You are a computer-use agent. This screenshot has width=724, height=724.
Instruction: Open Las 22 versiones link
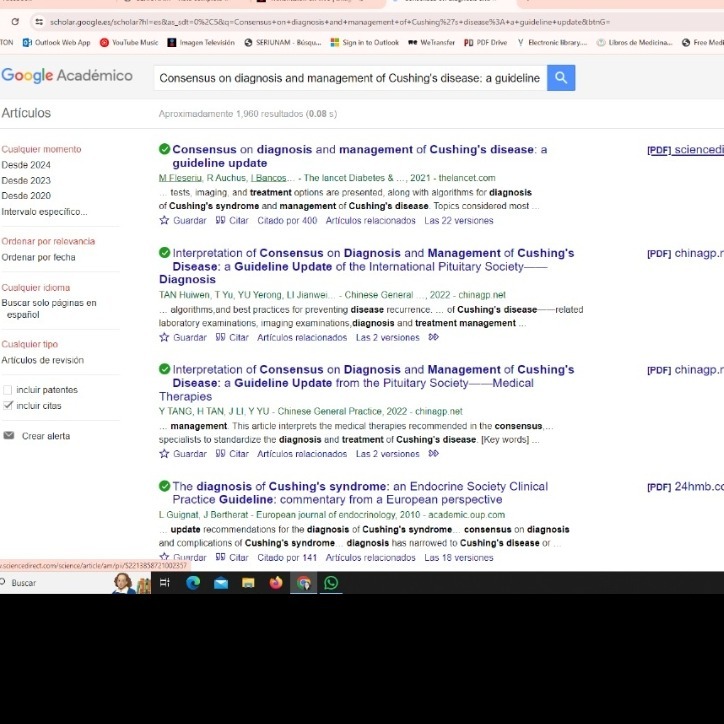459,220
